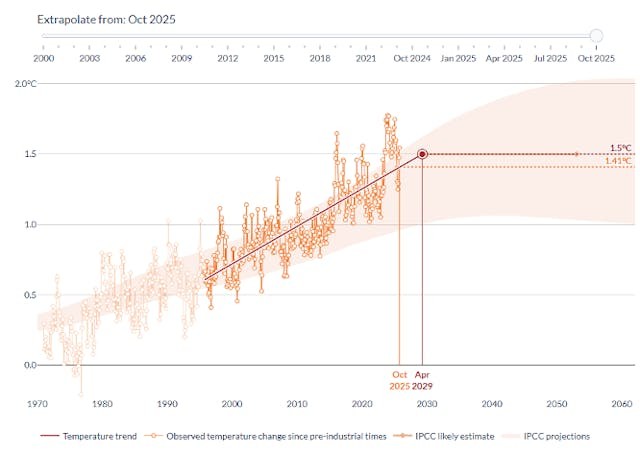This screenshot has height=454, width=640.
Task: Click the 1.41°C estimate label
Action: tap(620, 160)
